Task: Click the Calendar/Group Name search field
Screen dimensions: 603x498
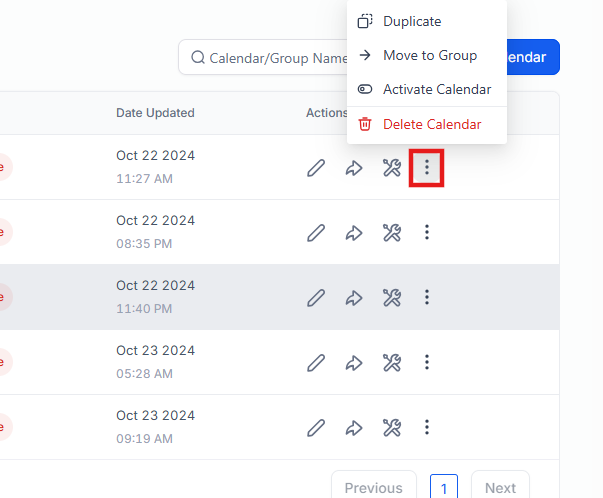Action: click(270, 58)
